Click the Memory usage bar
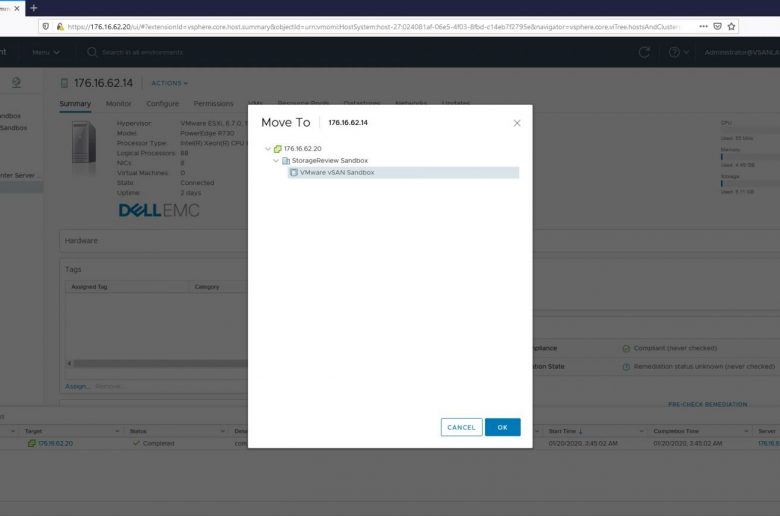780x516 pixels. (x=750, y=156)
